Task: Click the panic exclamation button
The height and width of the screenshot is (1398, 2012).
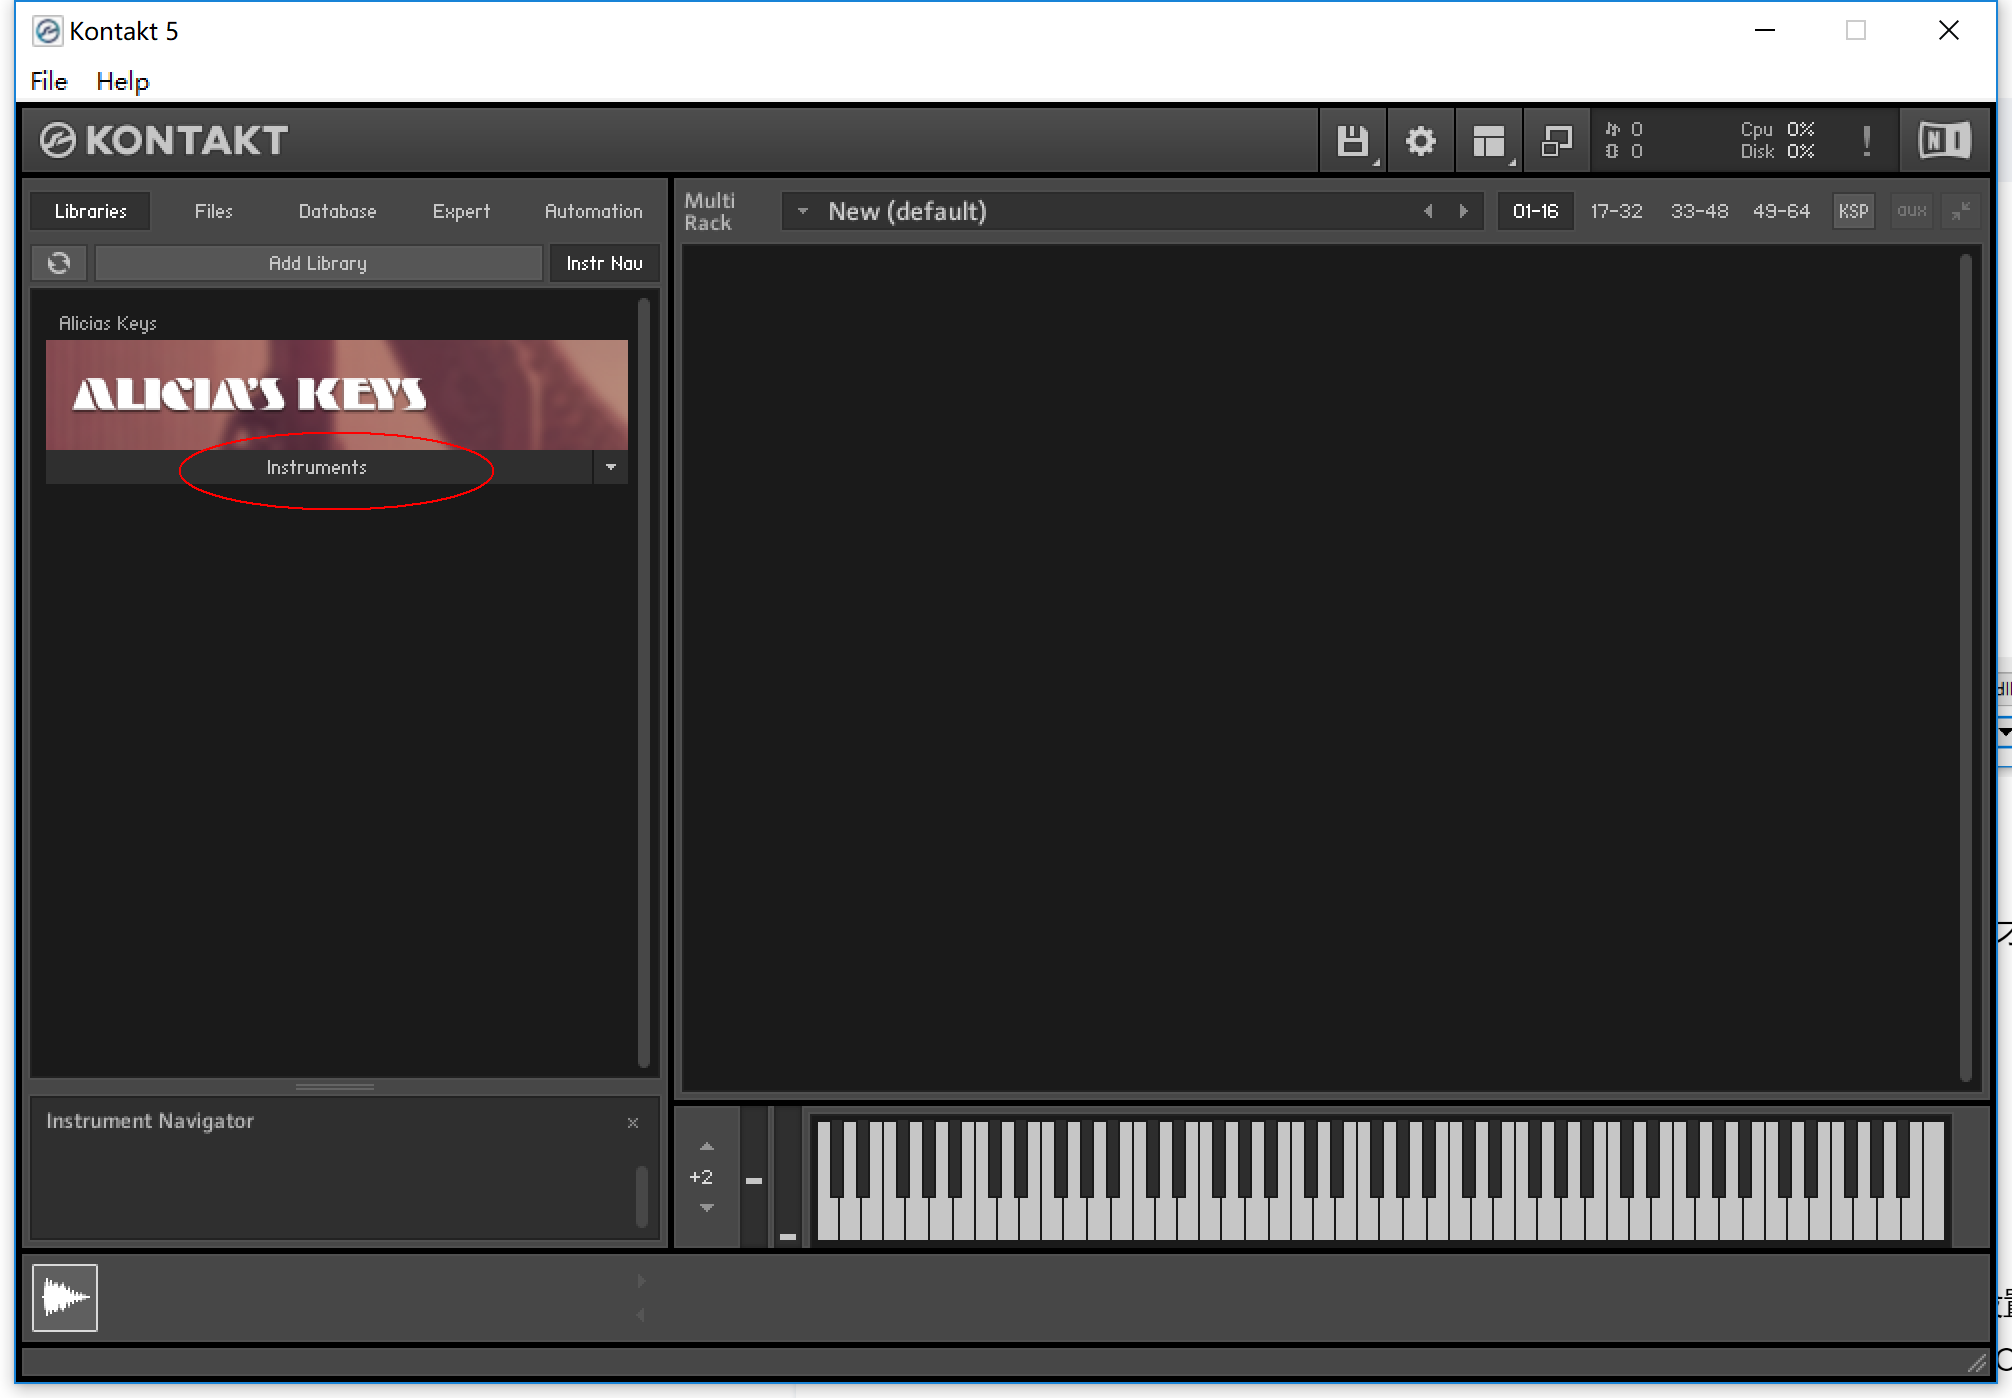Action: tap(1866, 141)
